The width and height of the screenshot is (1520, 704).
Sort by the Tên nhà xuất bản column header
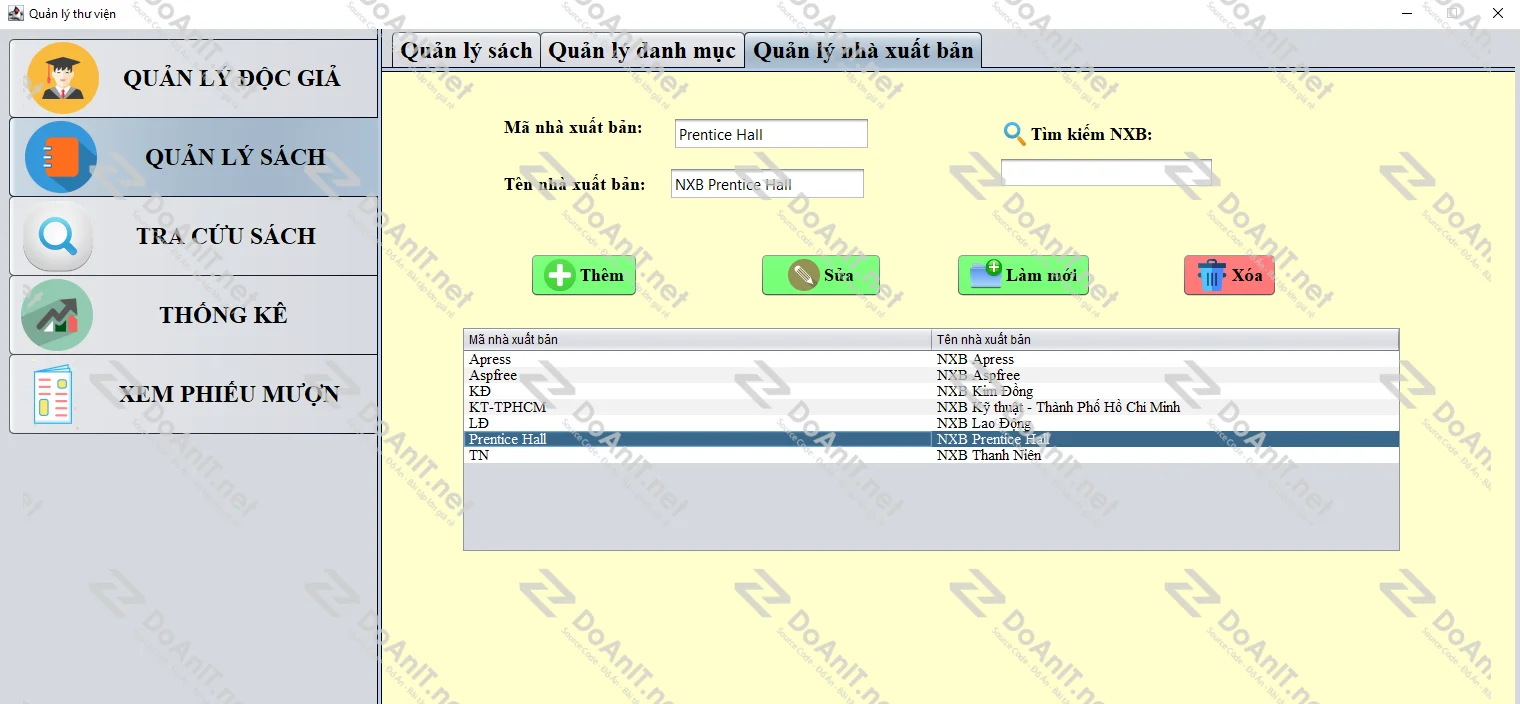click(1165, 340)
